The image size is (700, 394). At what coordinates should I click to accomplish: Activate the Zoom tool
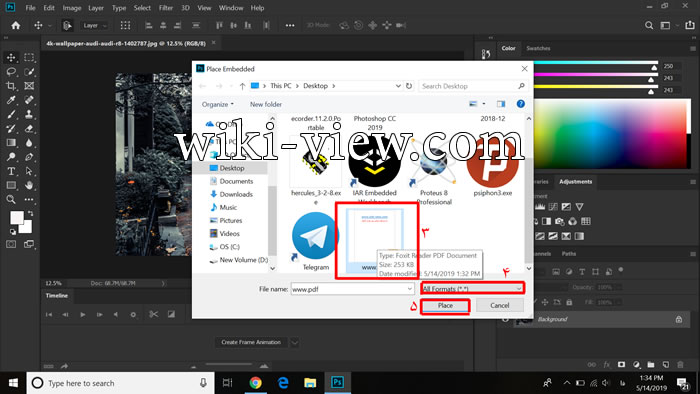[x=11, y=199]
